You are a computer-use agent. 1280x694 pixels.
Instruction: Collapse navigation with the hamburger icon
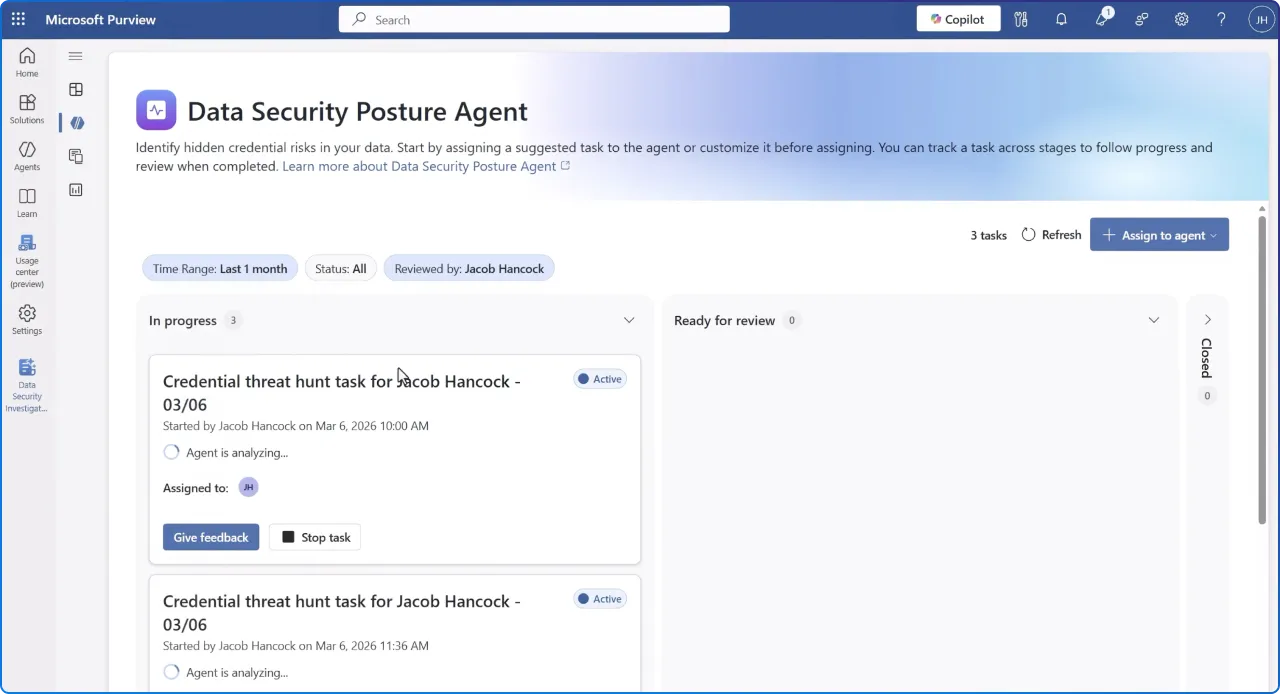(x=75, y=56)
